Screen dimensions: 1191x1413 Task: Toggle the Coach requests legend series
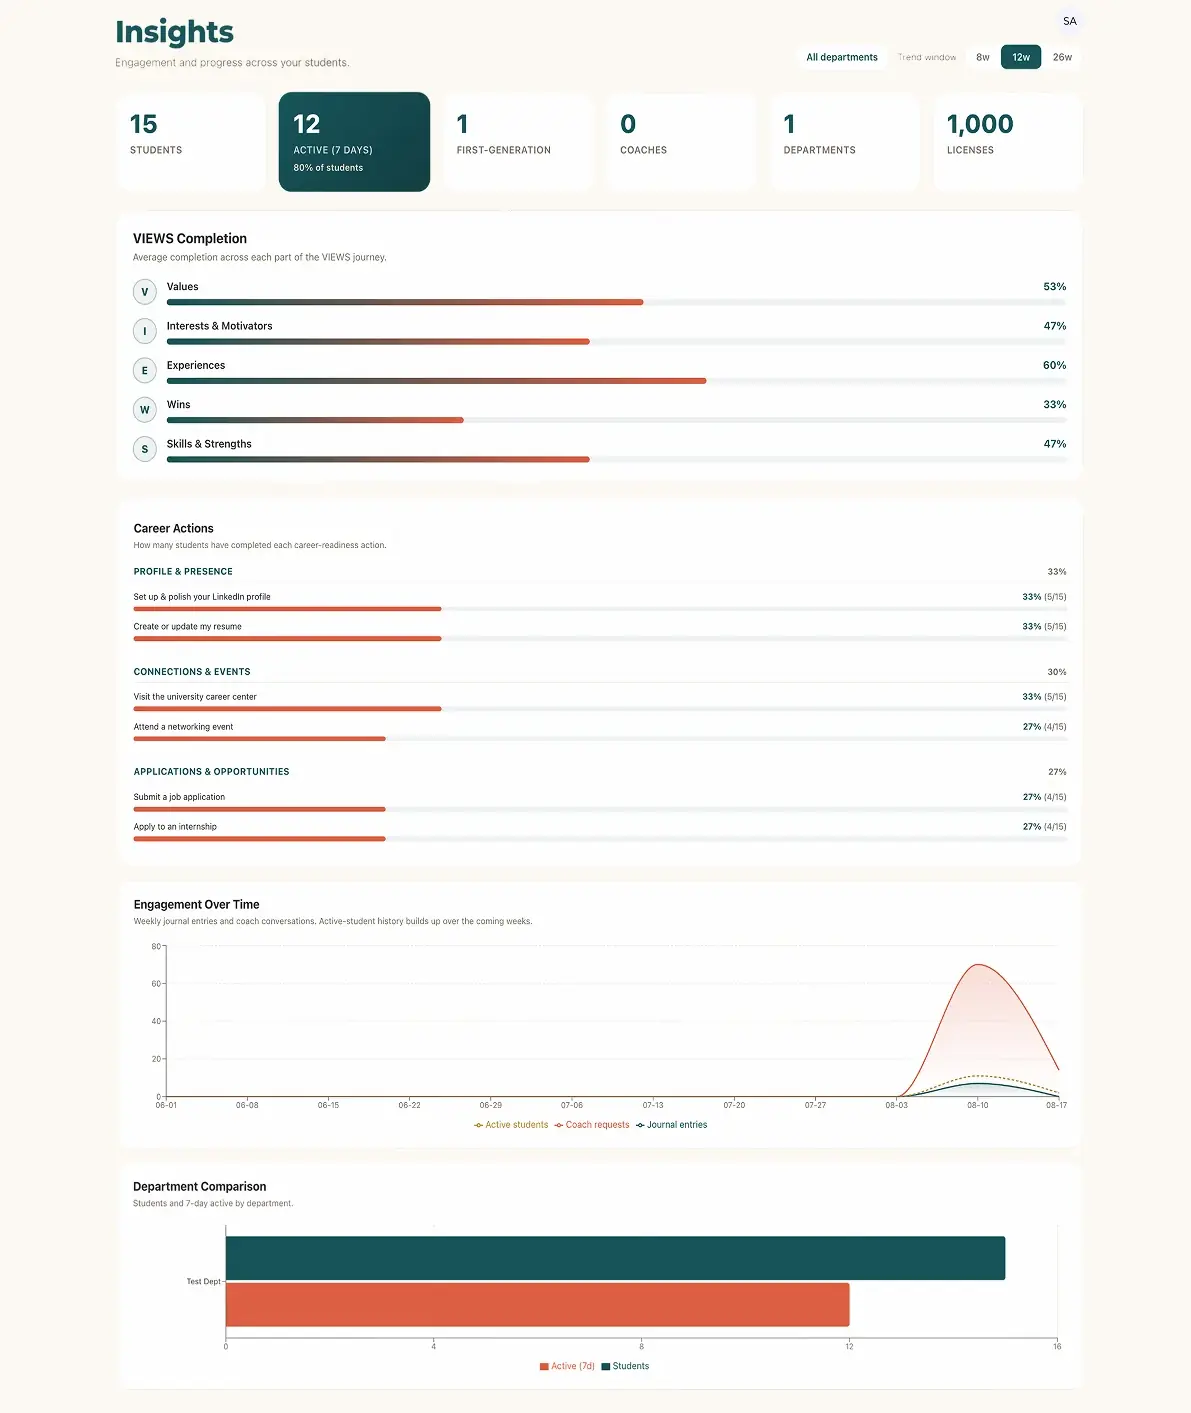[592, 1125]
